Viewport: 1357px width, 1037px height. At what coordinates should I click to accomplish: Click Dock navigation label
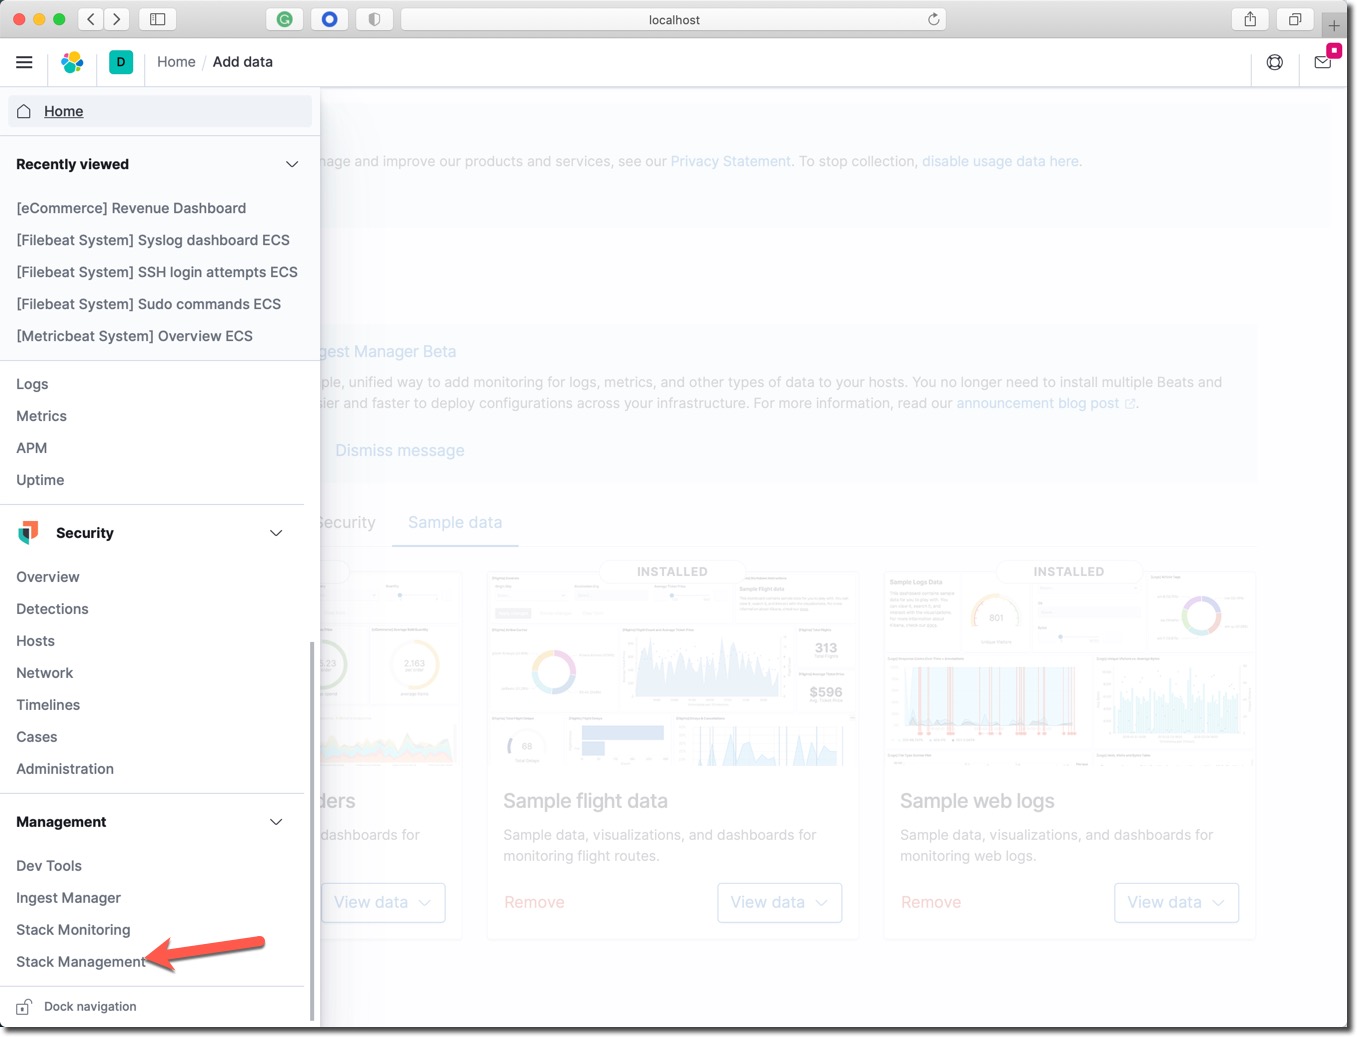90,1007
